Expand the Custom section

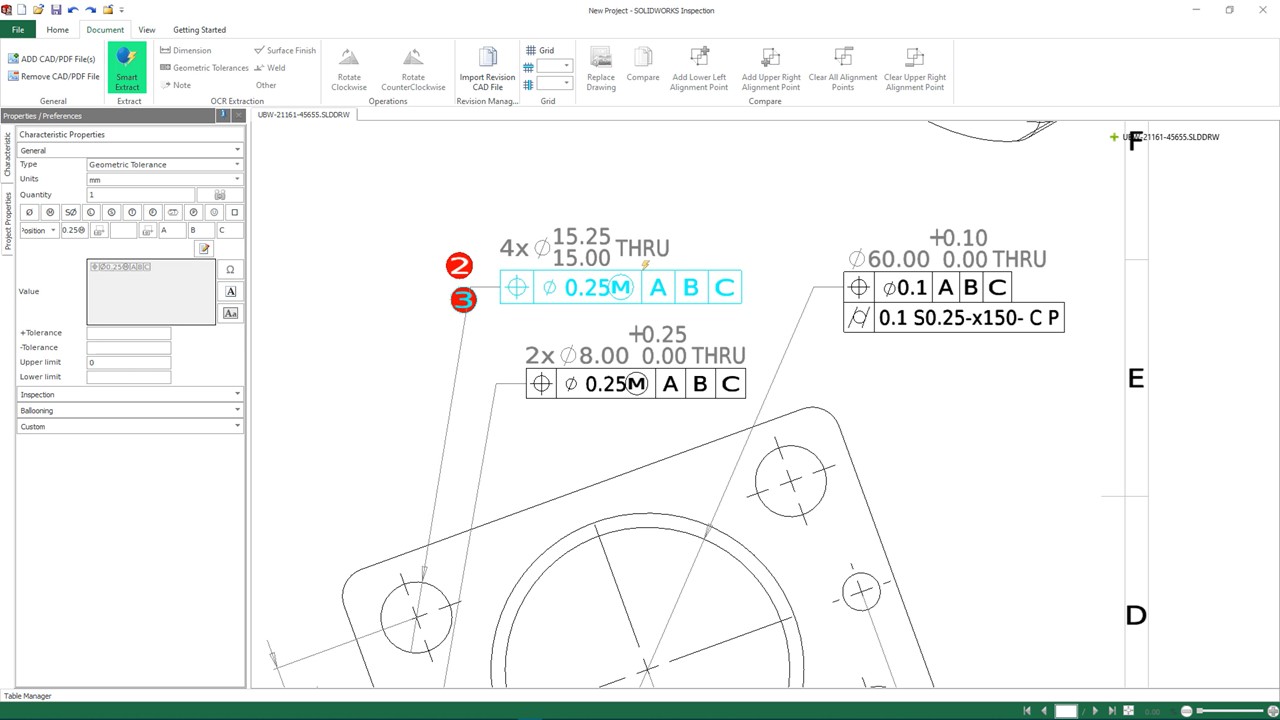[x=130, y=426]
